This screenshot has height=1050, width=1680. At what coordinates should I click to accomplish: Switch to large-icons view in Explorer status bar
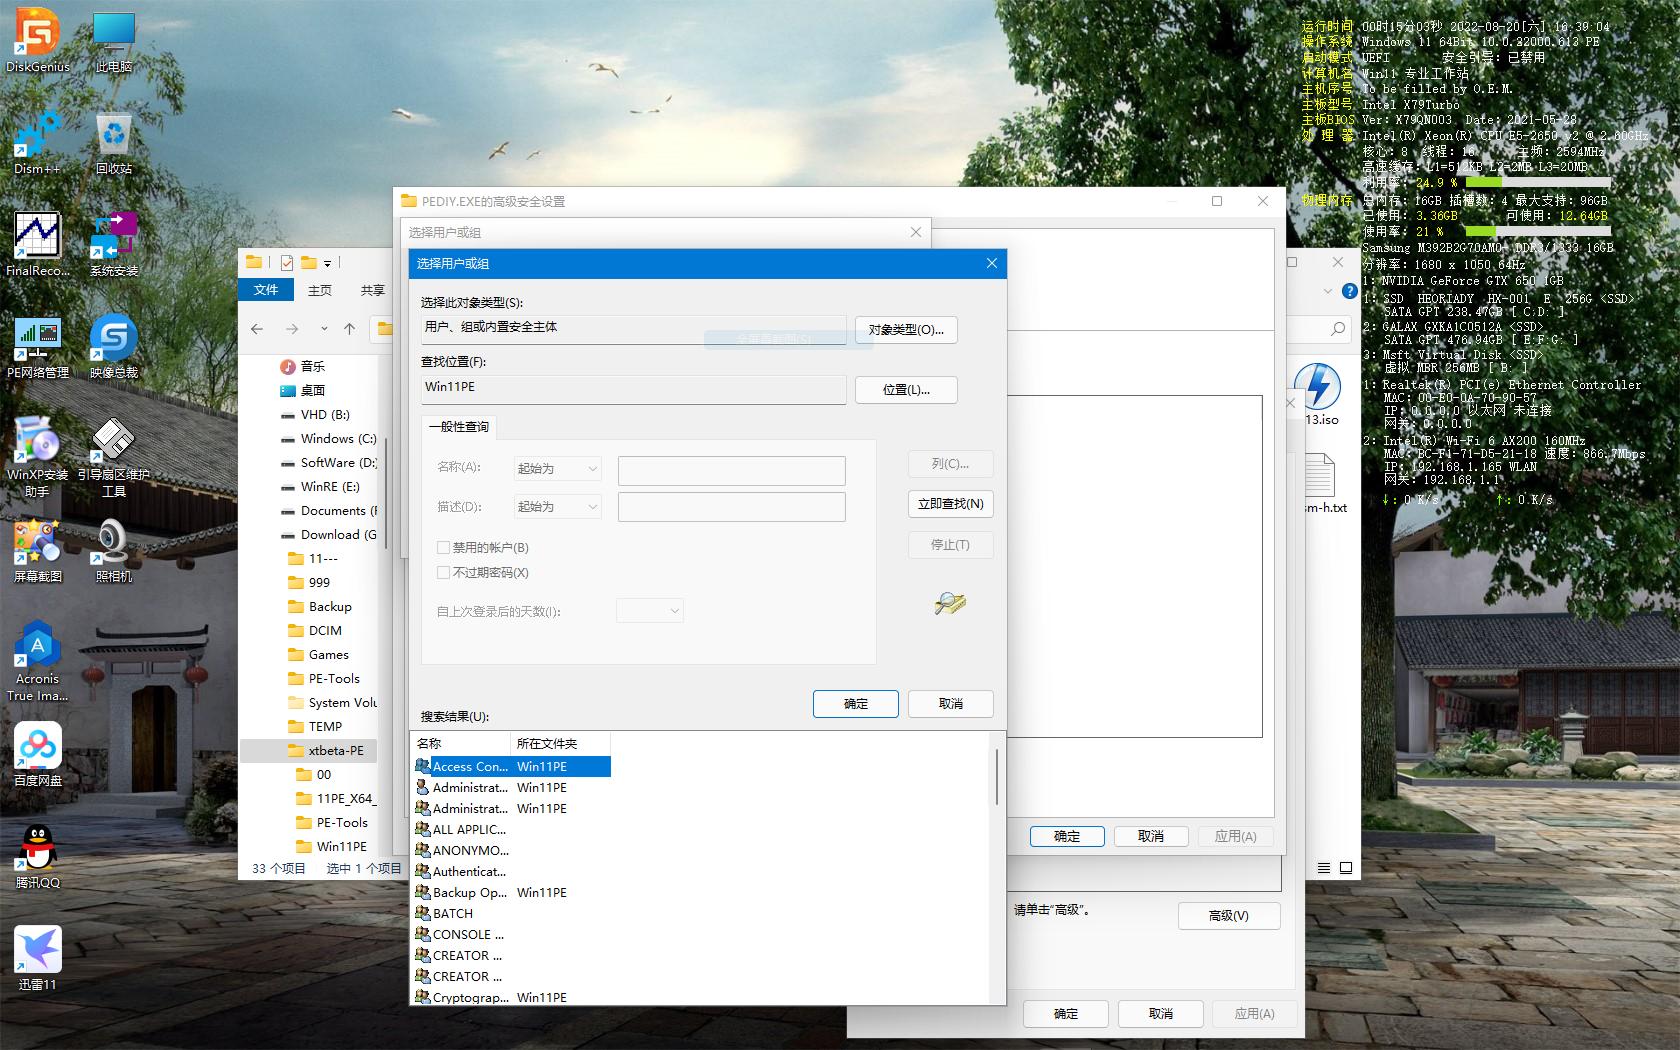[1346, 868]
